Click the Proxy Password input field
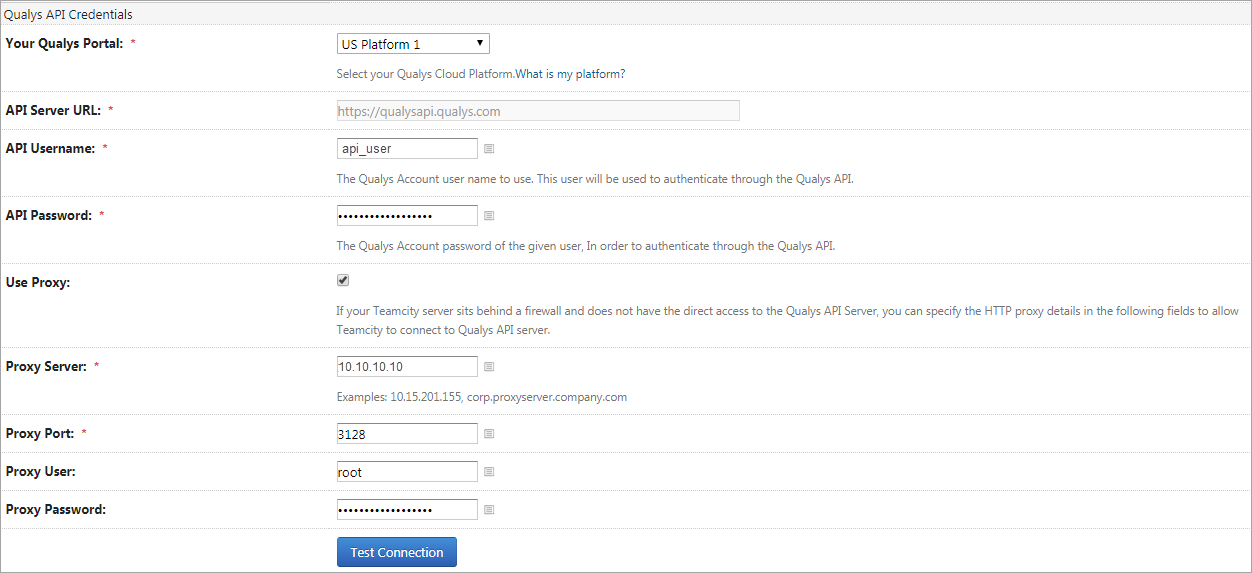Screen dimensions: 1252x573 (x=407, y=510)
